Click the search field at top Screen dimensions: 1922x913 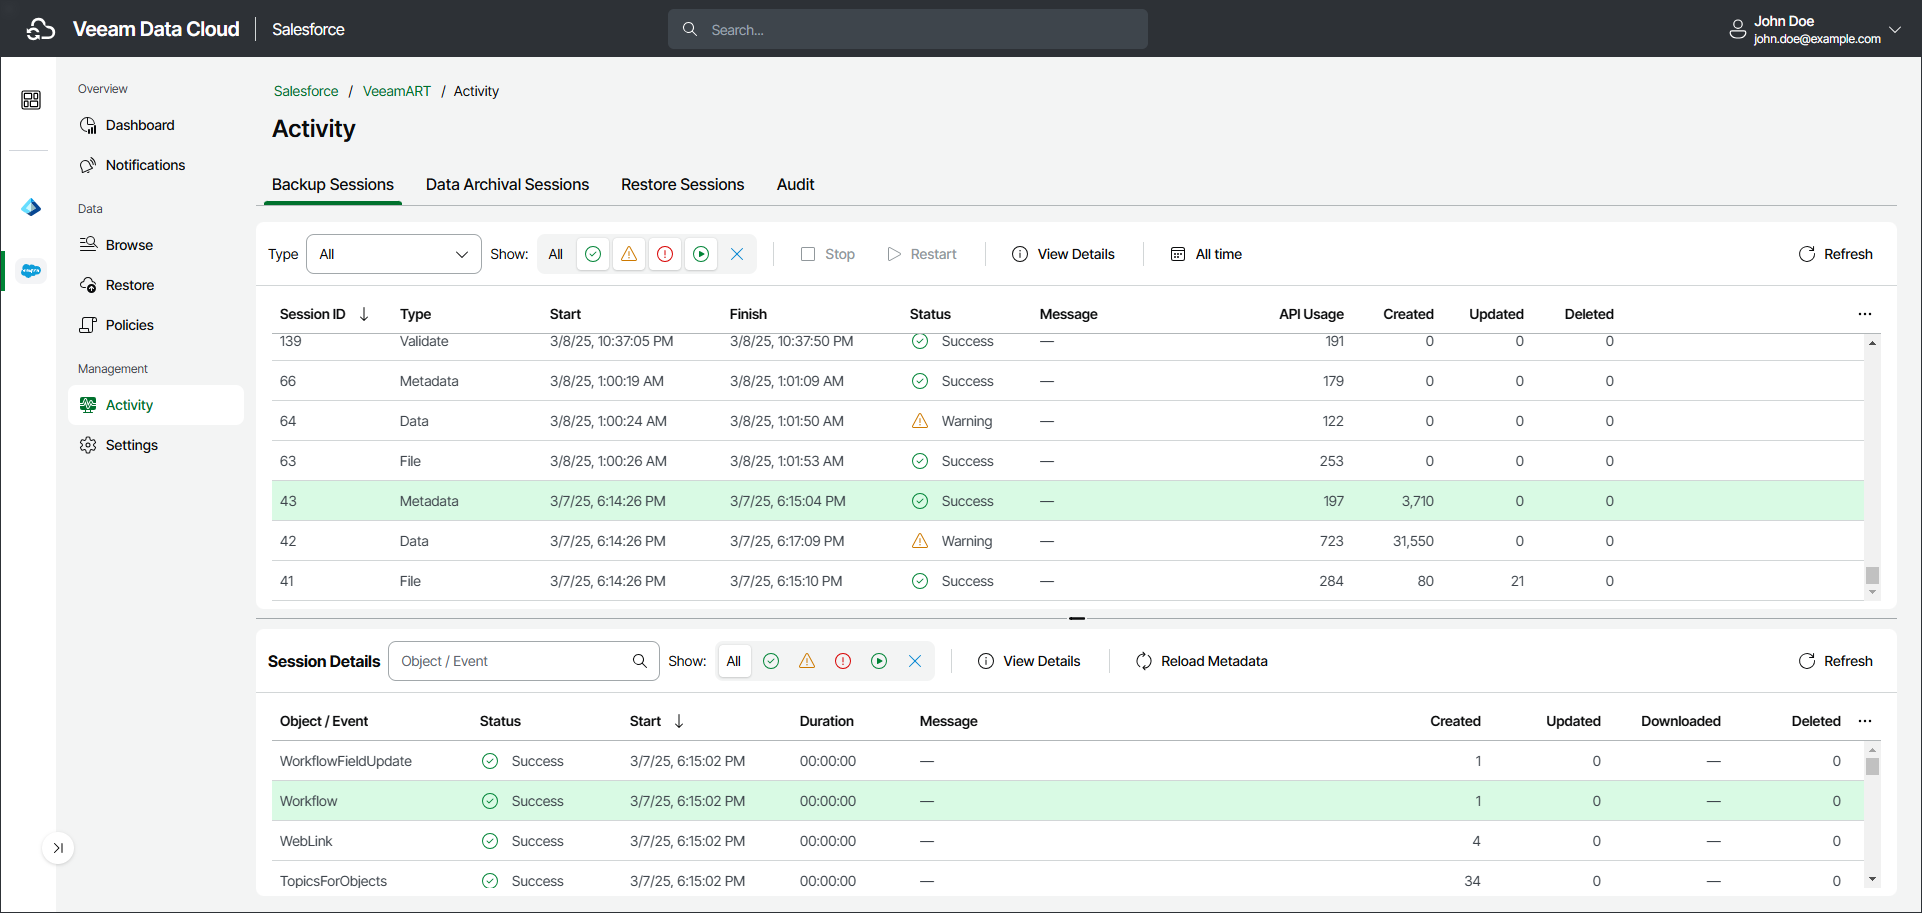tap(908, 29)
